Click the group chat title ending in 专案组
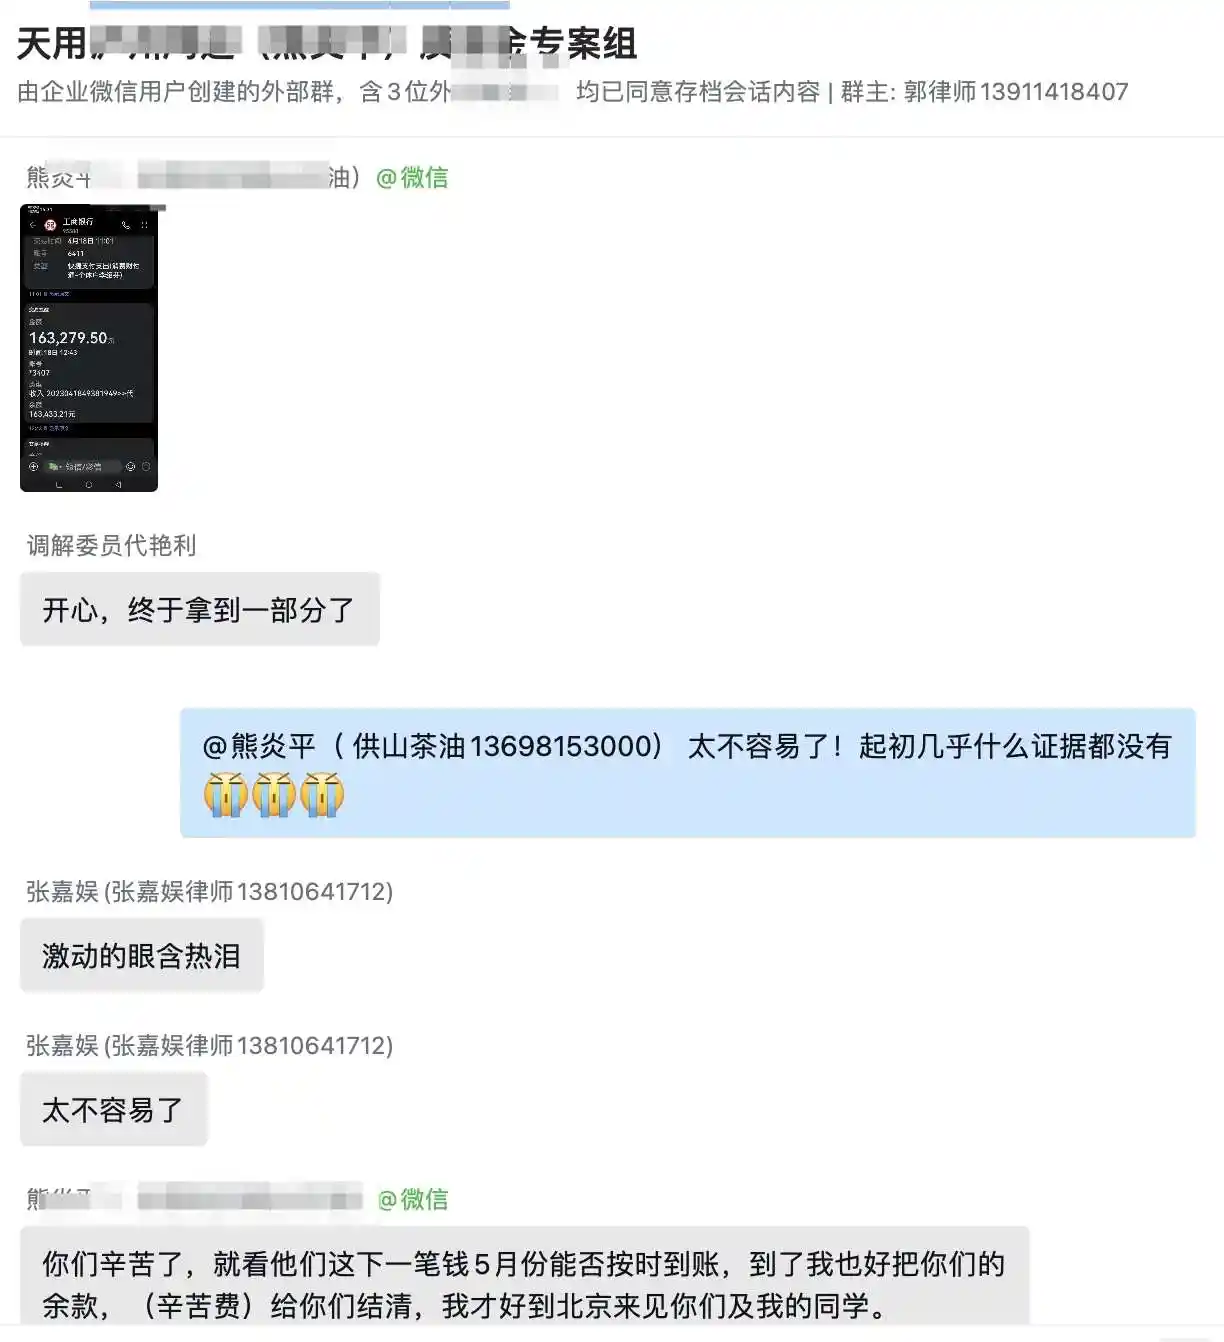This screenshot has height=1342, width=1224. pyautogui.click(x=327, y=42)
